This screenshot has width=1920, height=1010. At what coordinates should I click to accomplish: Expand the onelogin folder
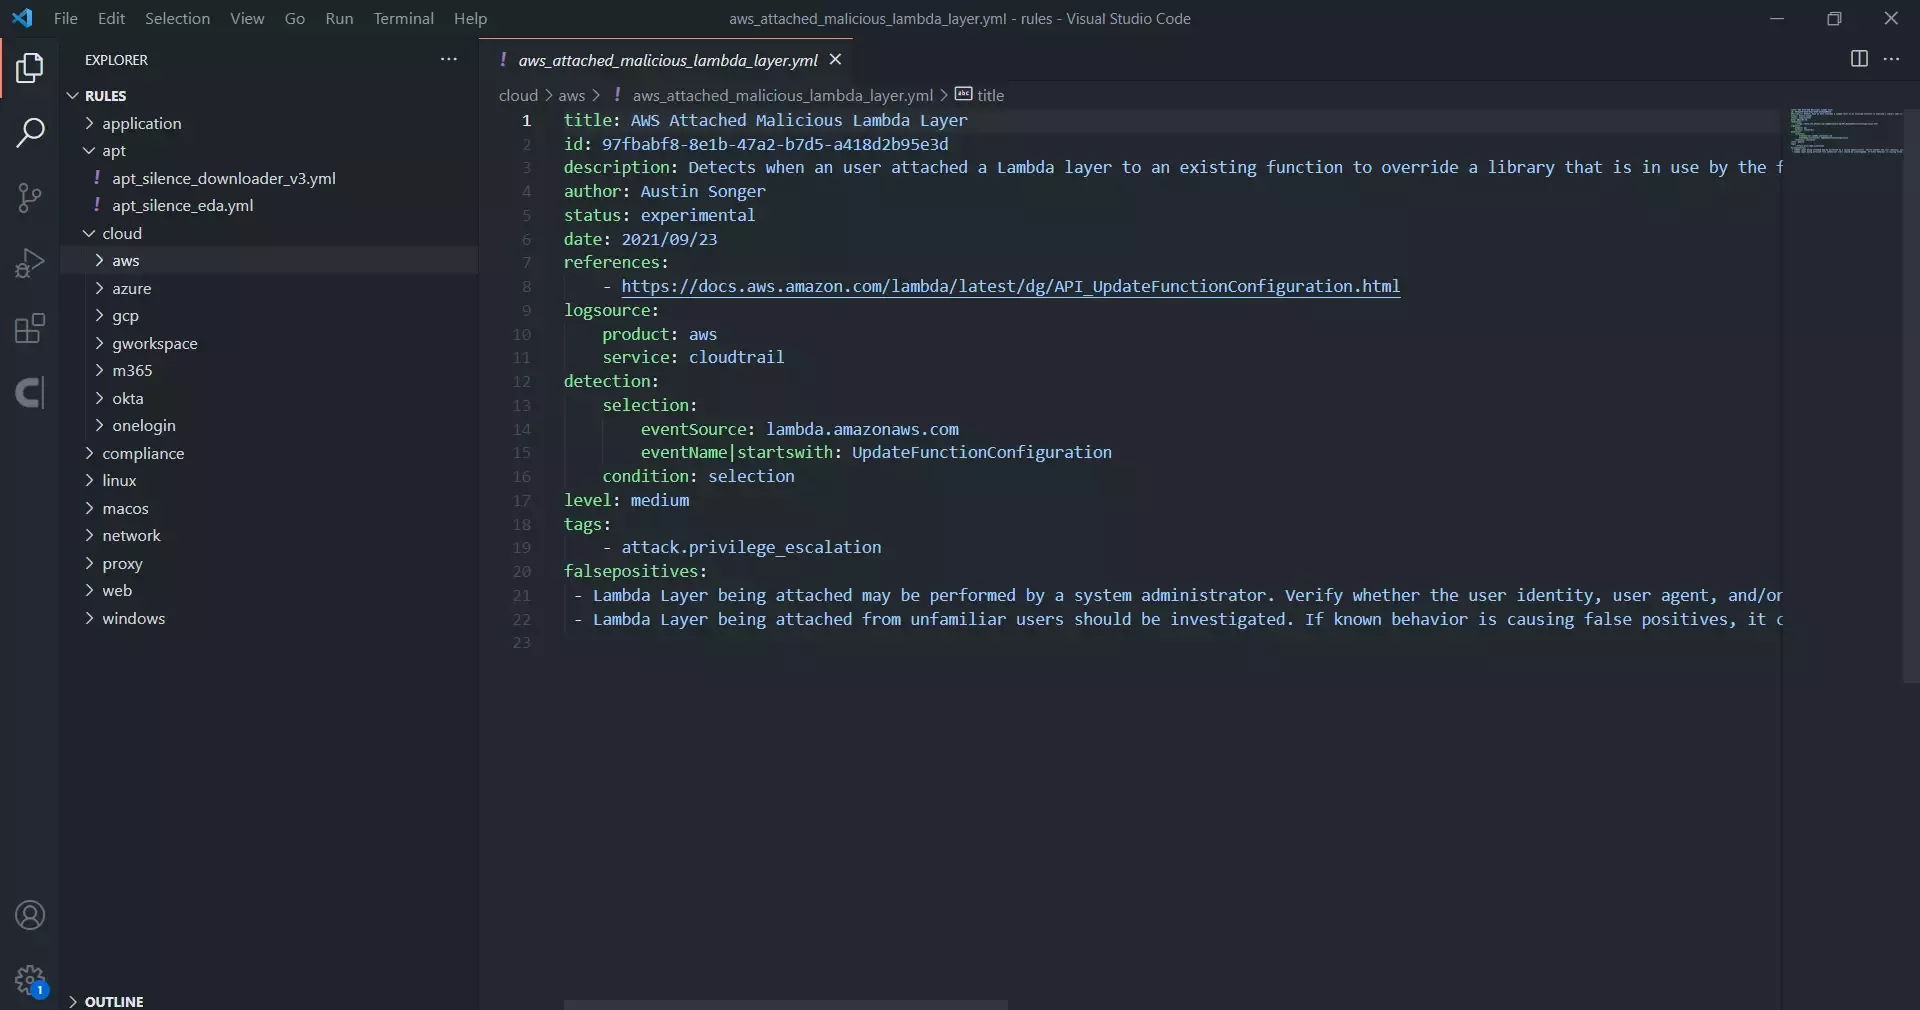pyautogui.click(x=99, y=425)
